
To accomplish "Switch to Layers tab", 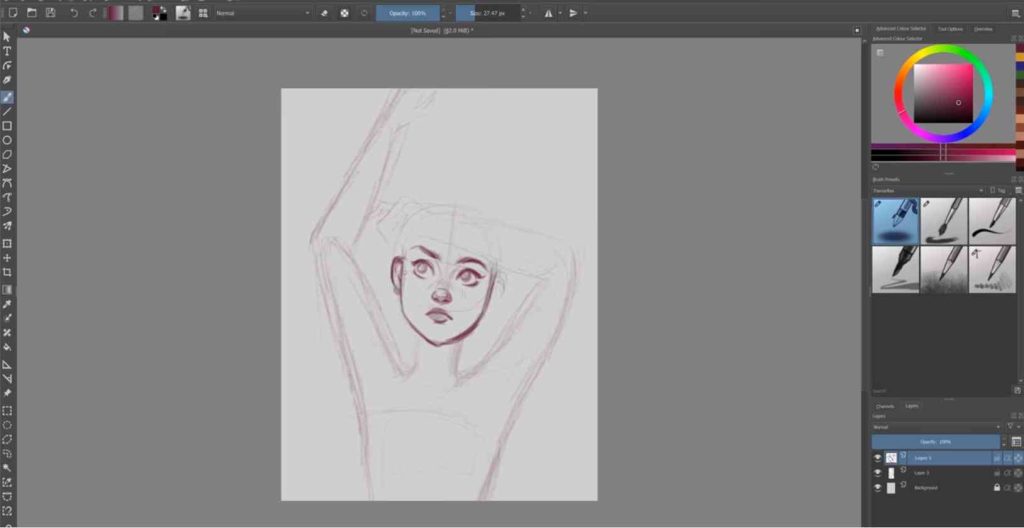I will pos(912,406).
